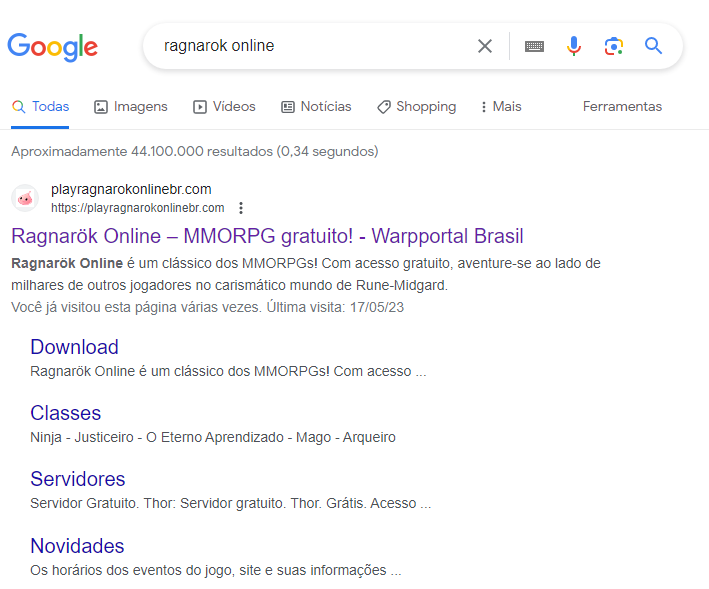Switch to the Vídeos tab

(x=224, y=107)
